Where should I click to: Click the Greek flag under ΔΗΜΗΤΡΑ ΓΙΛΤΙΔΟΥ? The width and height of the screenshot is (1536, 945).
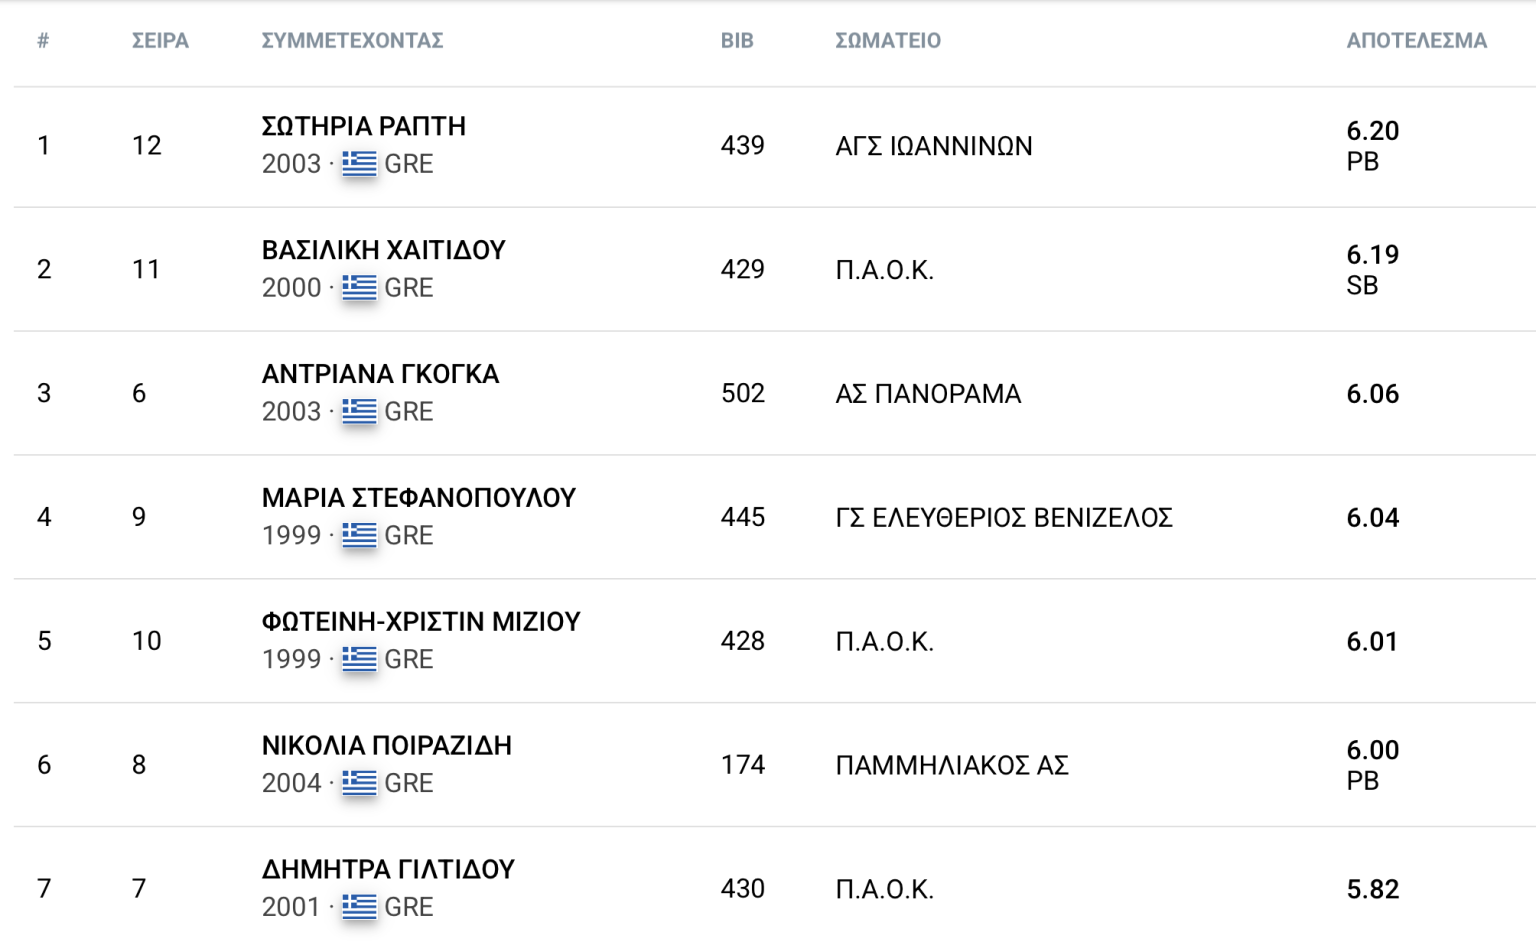(359, 908)
